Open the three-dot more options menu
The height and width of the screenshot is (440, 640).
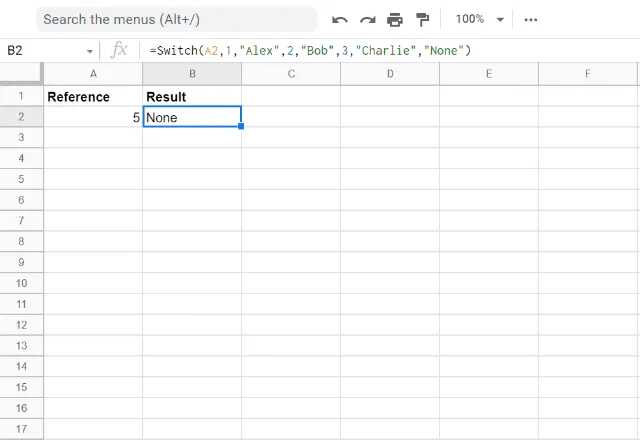tap(531, 19)
